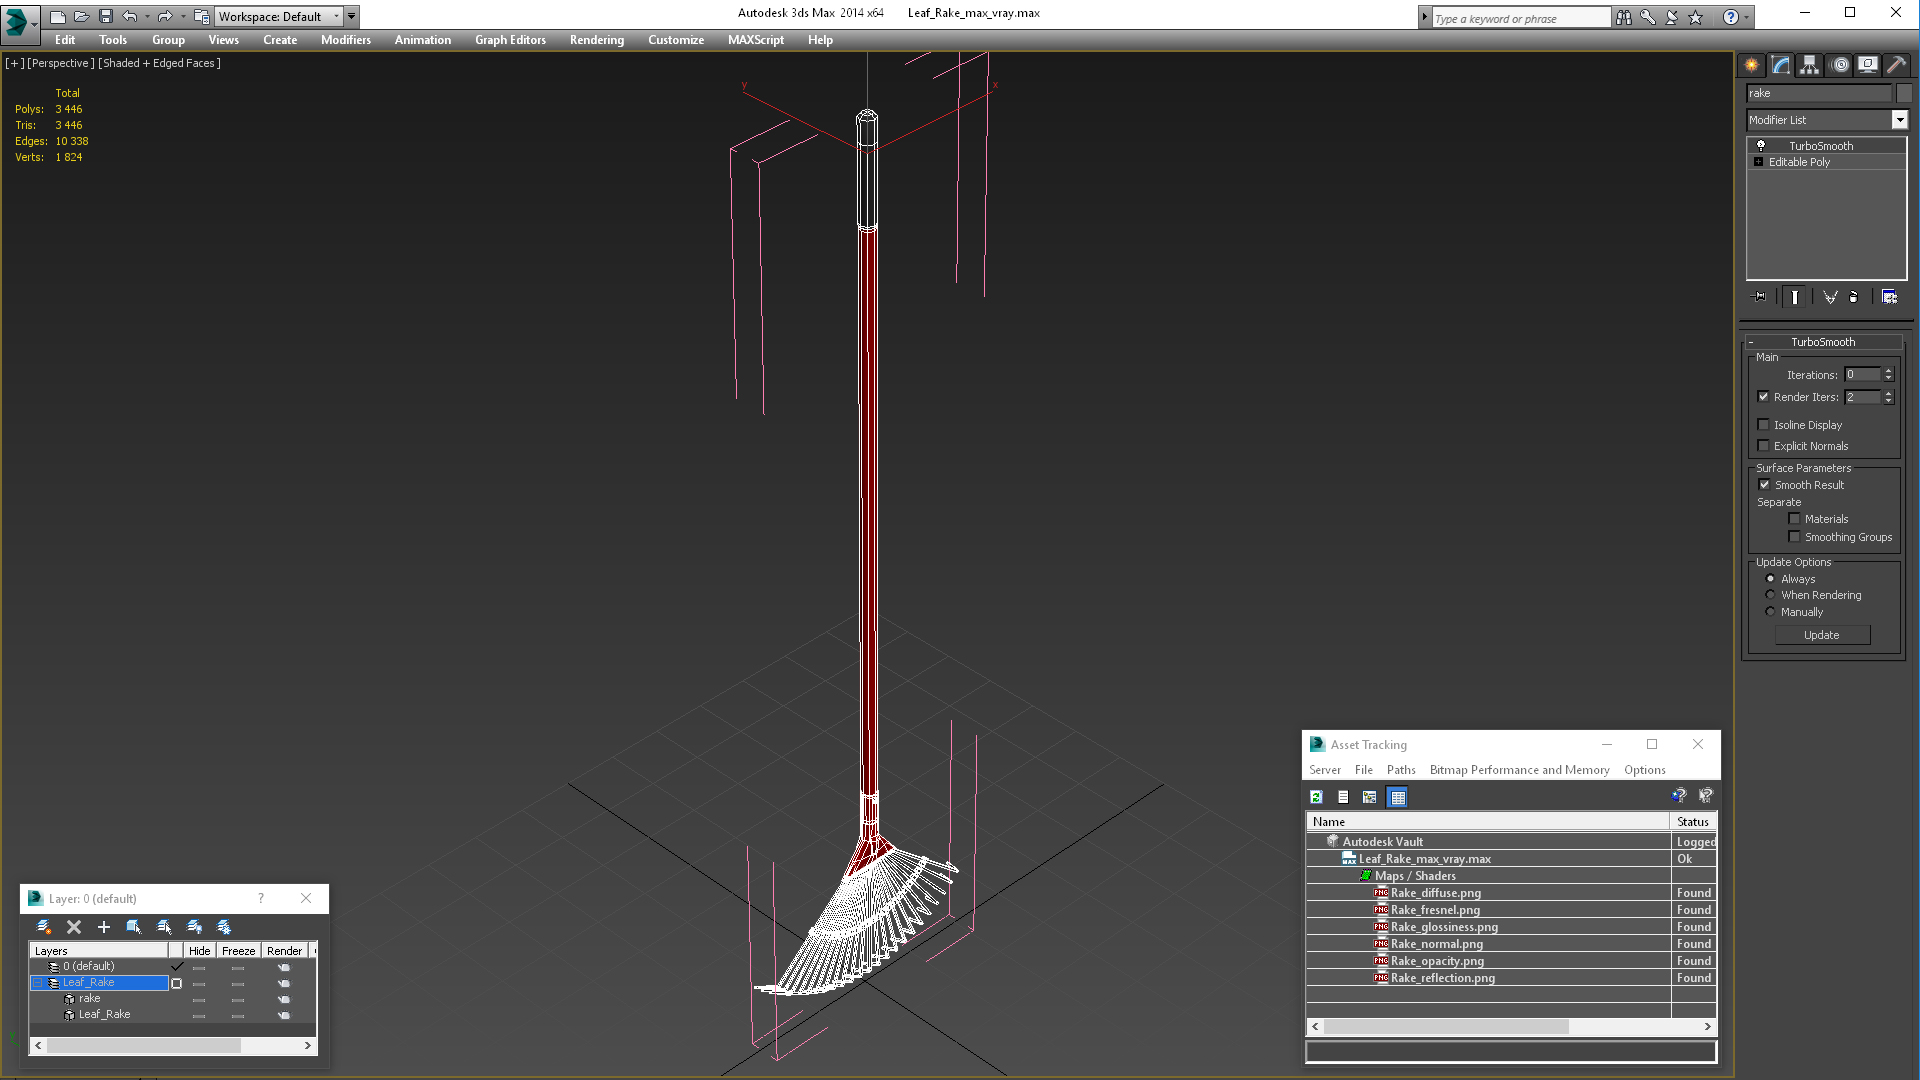Click the Pin Stack icon
1920x1080 pixels.
[x=1760, y=297]
